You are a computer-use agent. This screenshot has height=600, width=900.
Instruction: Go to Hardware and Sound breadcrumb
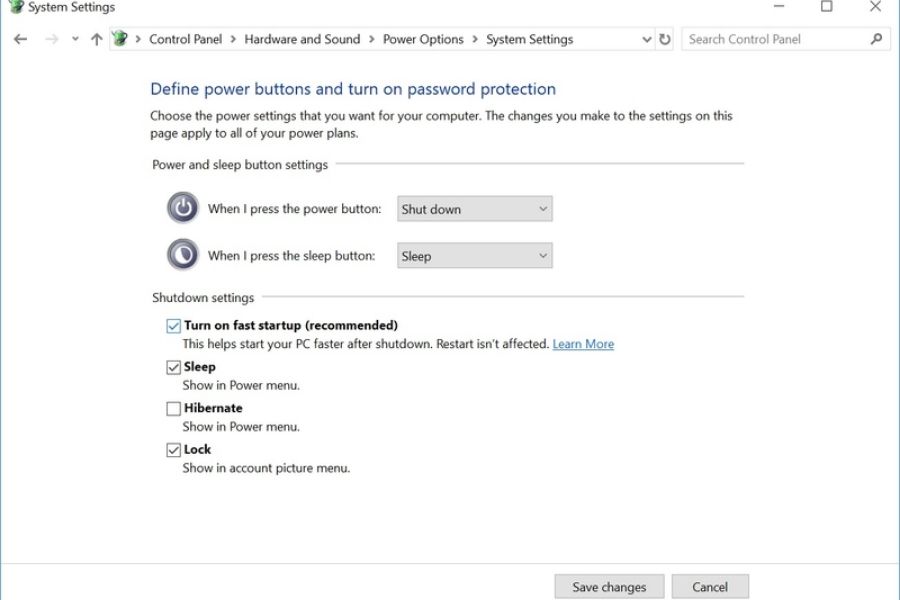click(302, 39)
